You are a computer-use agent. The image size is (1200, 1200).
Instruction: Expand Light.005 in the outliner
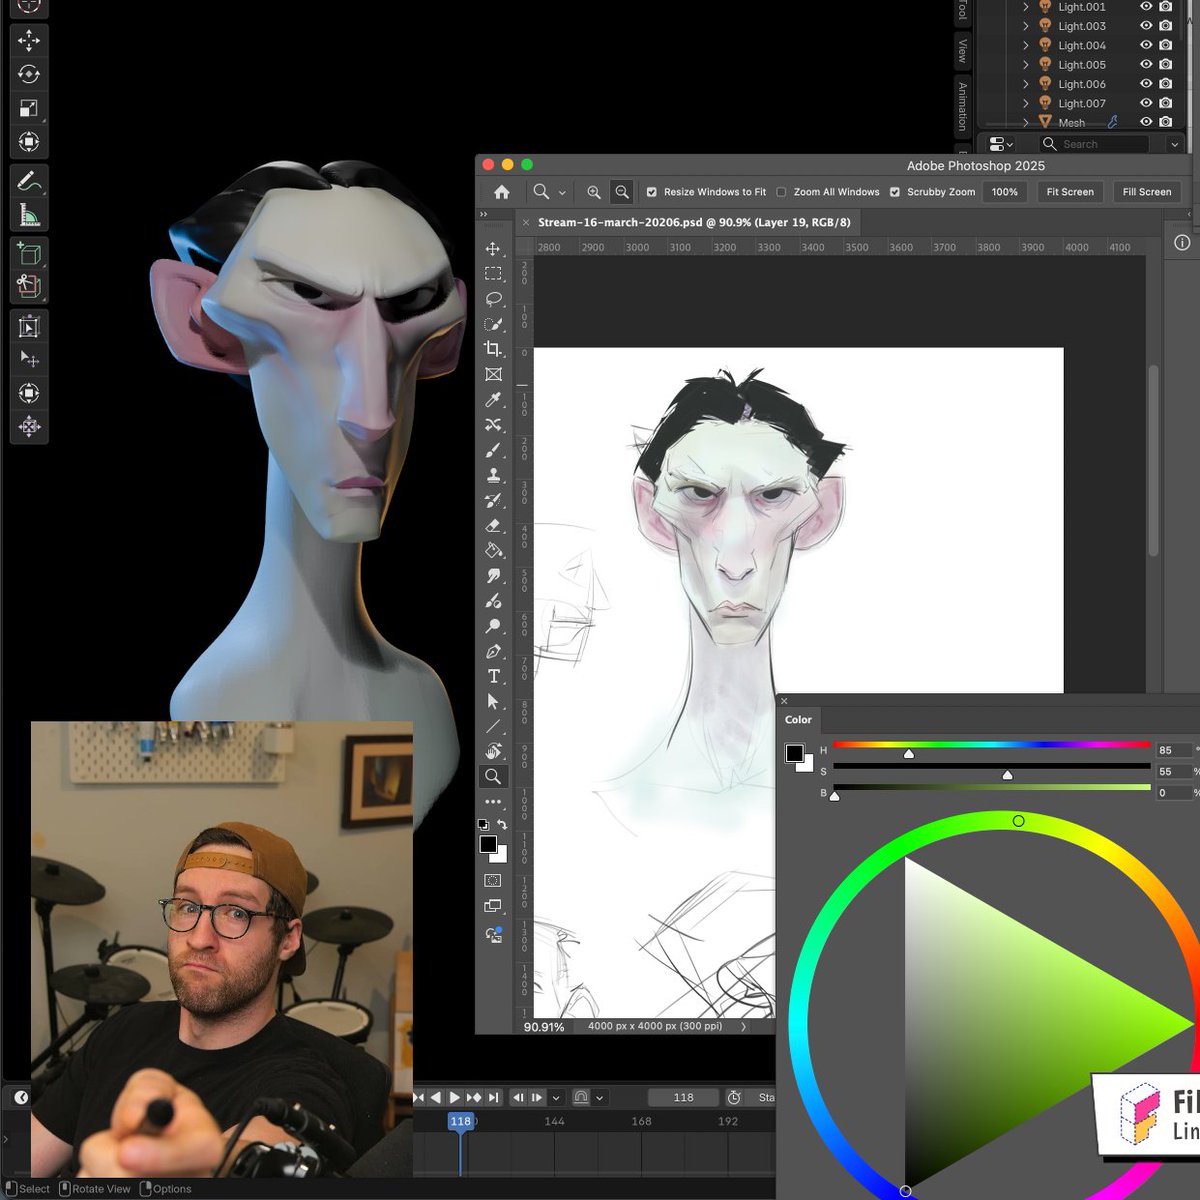point(1025,64)
